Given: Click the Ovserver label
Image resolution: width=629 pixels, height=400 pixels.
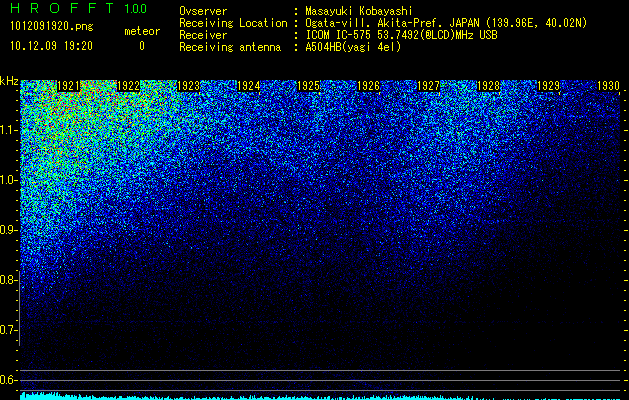Looking at the screenshot, I should 203,11.
